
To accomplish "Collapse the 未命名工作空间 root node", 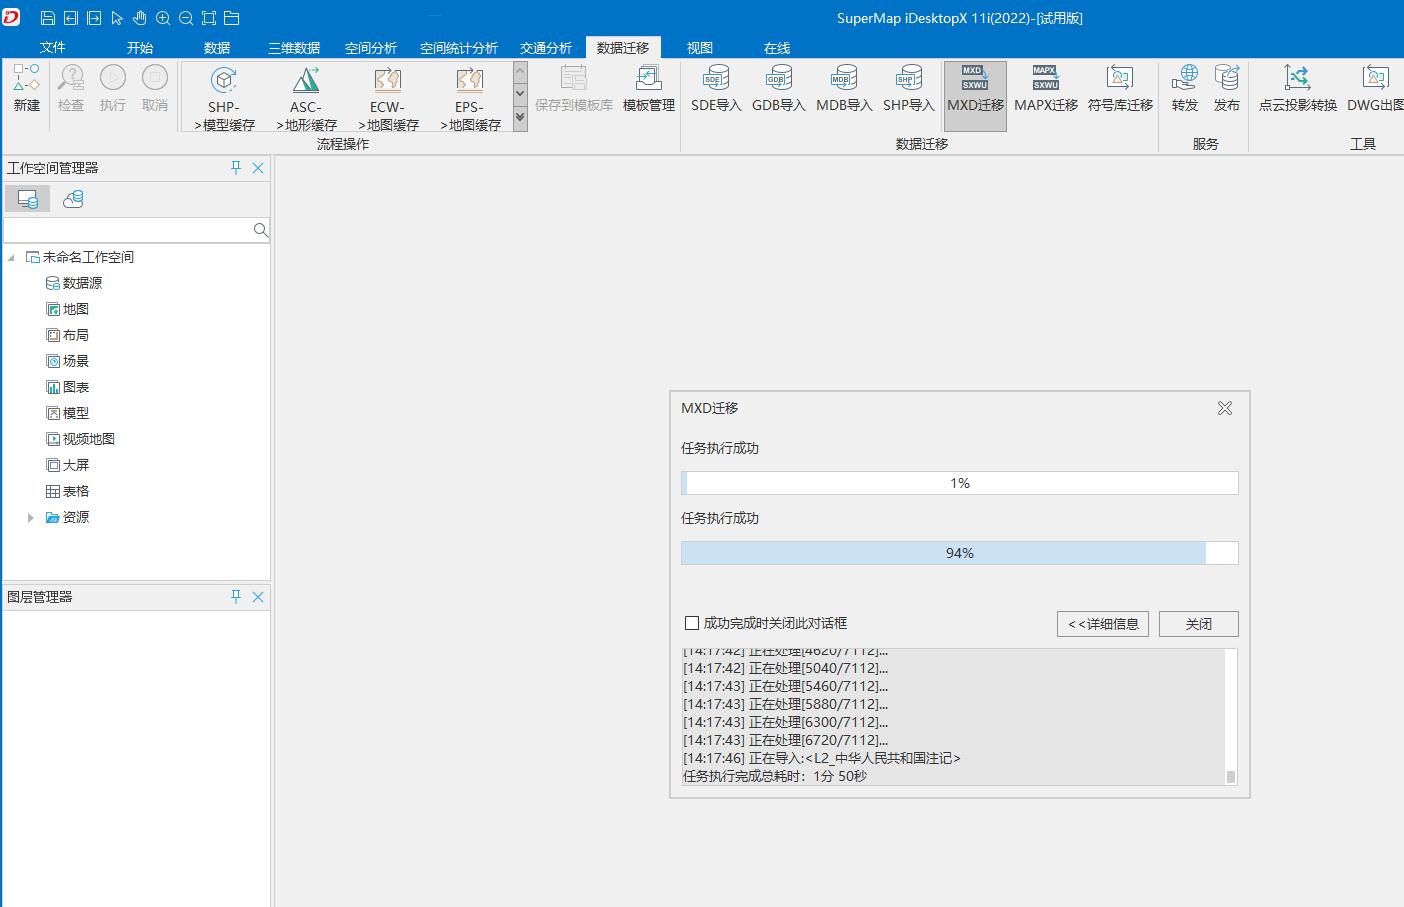I will [11, 257].
